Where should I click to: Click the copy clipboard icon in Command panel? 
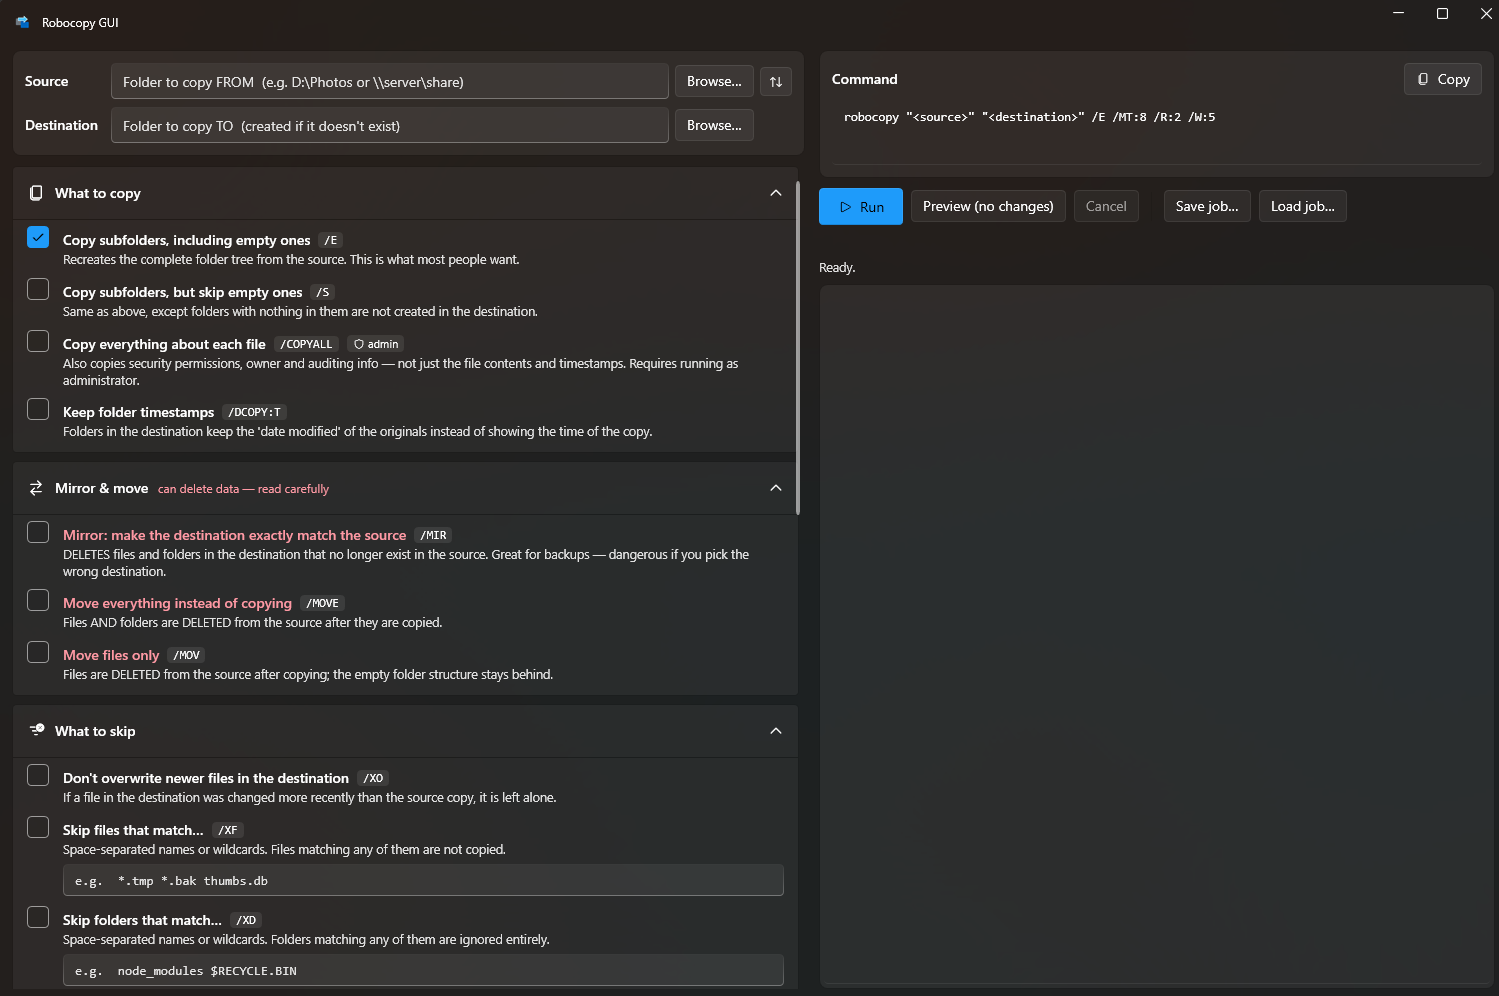pyautogui.click(x=1423, y=79)
